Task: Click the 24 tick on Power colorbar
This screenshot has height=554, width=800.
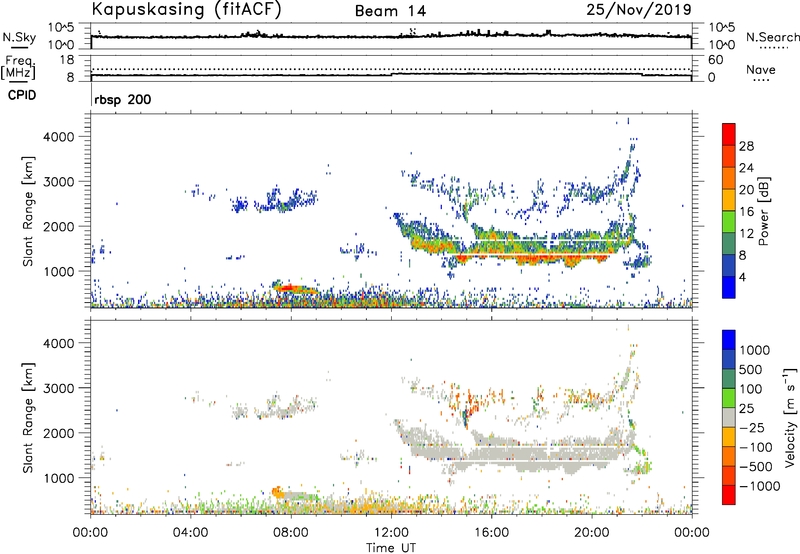Action: pos(746,168)
